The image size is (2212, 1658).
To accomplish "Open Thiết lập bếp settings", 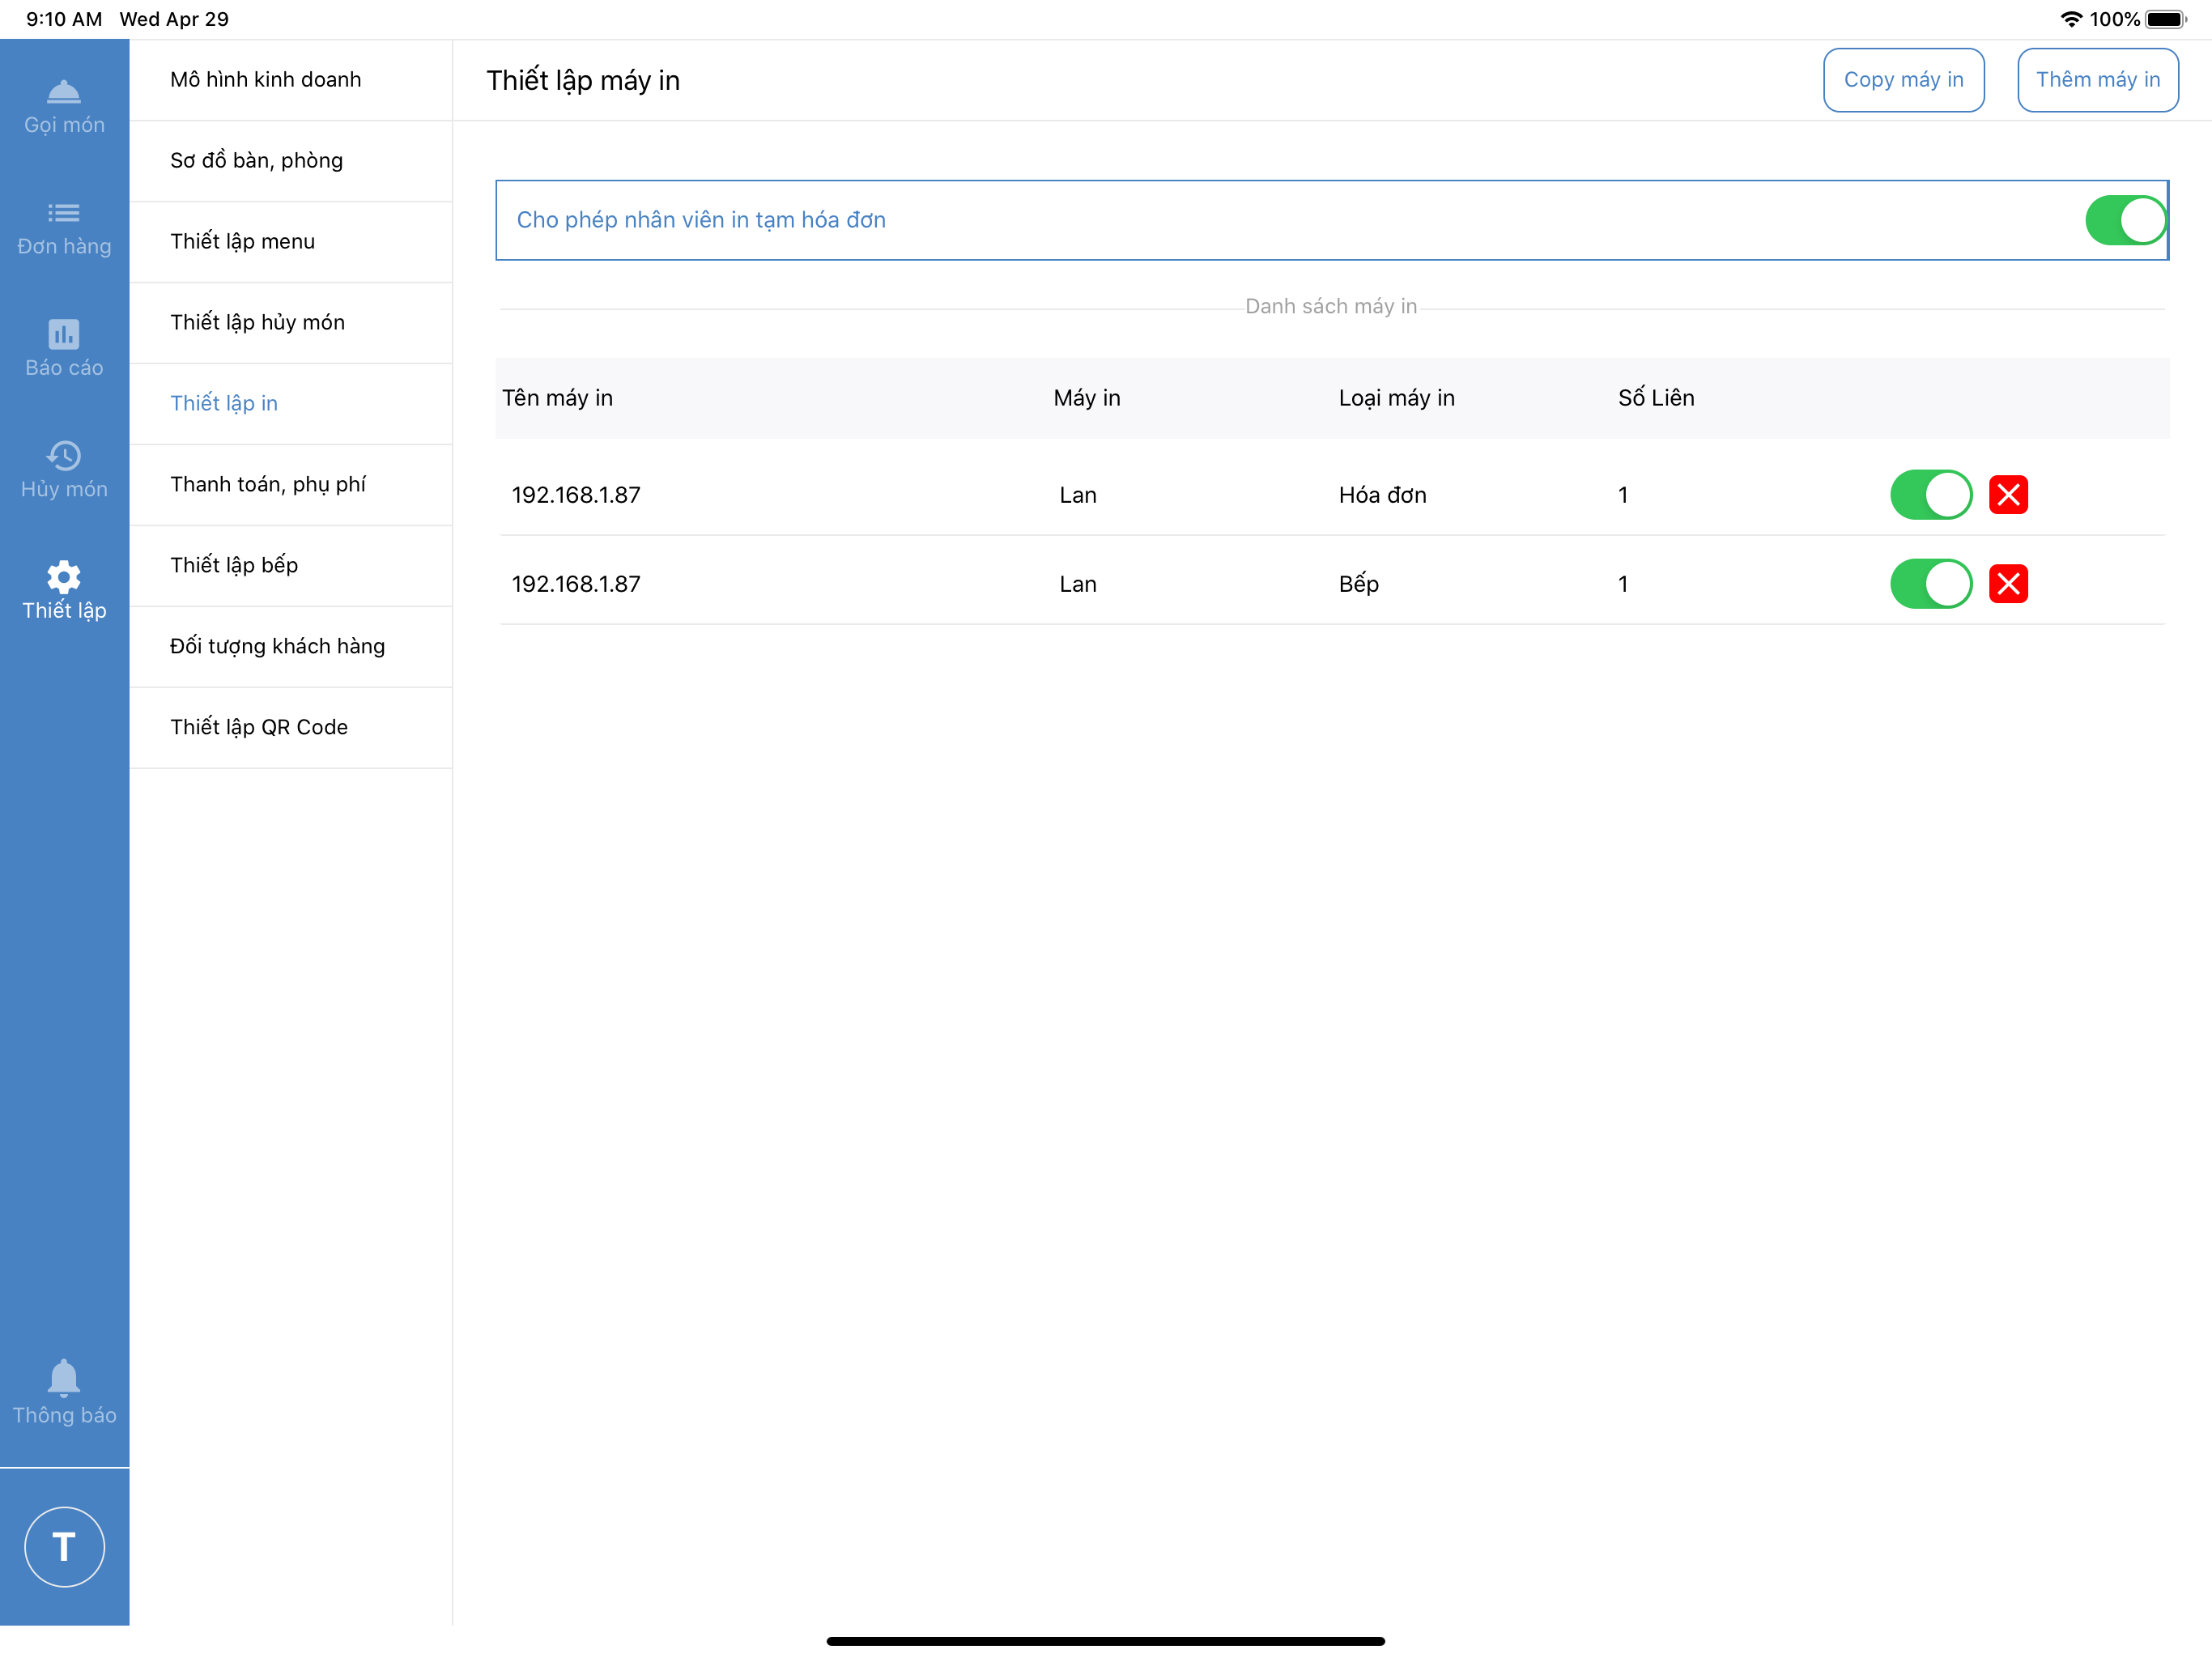I will point(291,566).
